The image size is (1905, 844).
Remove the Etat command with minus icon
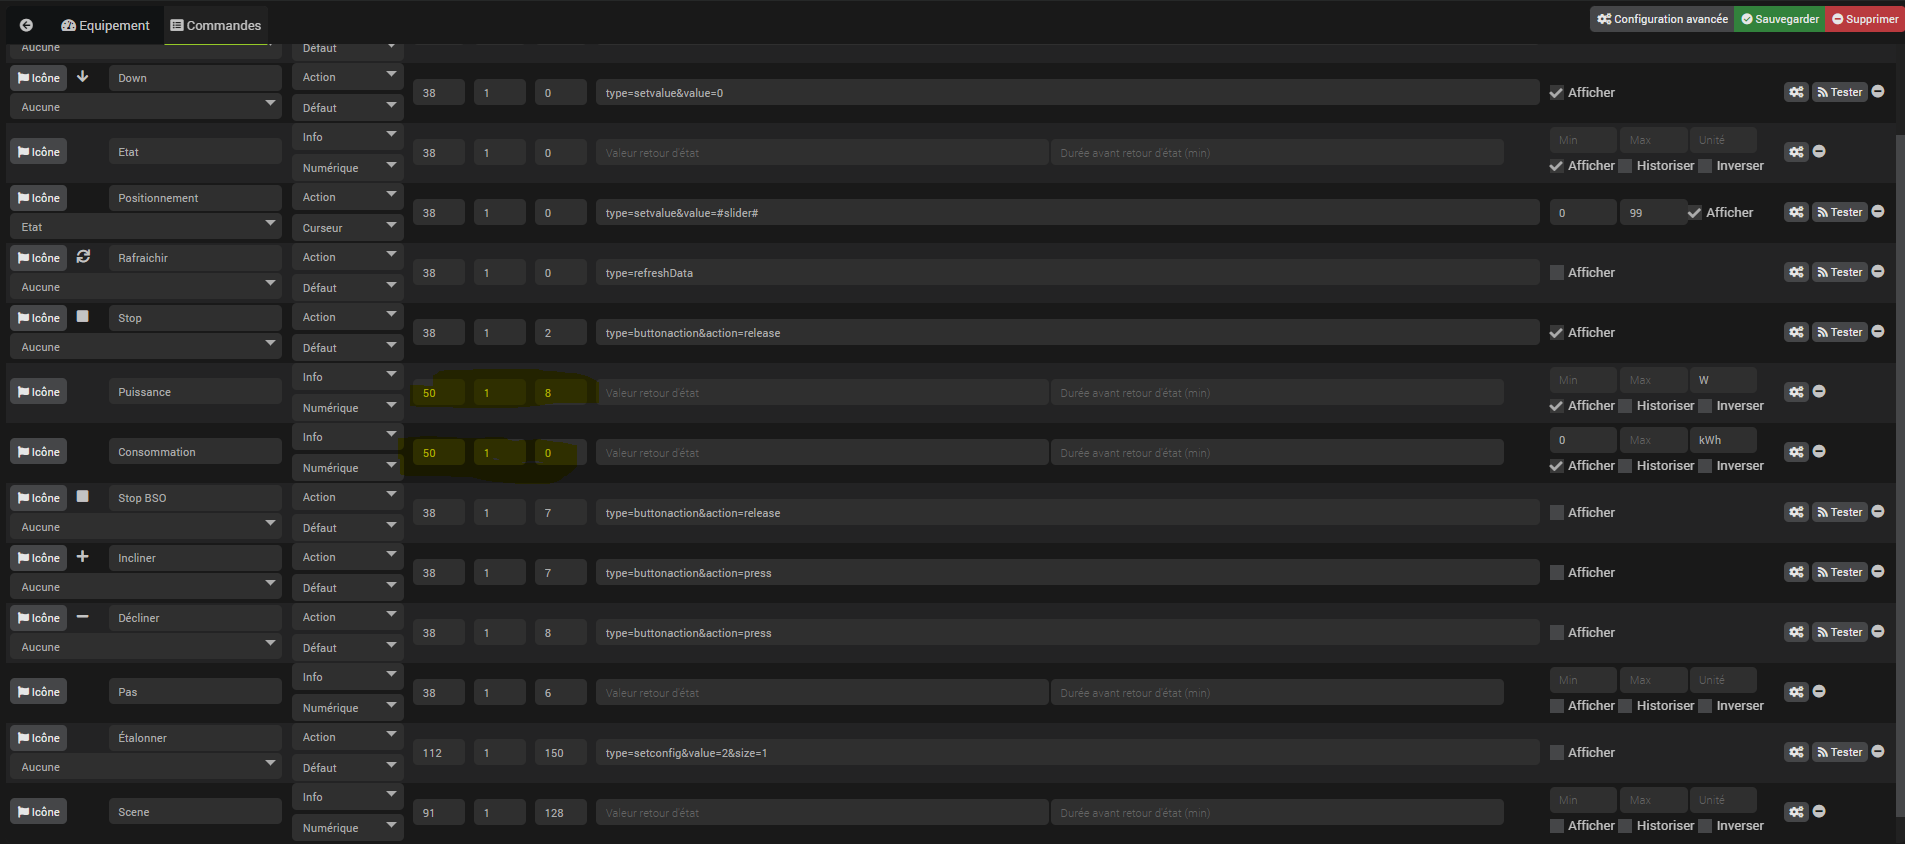point(1819,151)
